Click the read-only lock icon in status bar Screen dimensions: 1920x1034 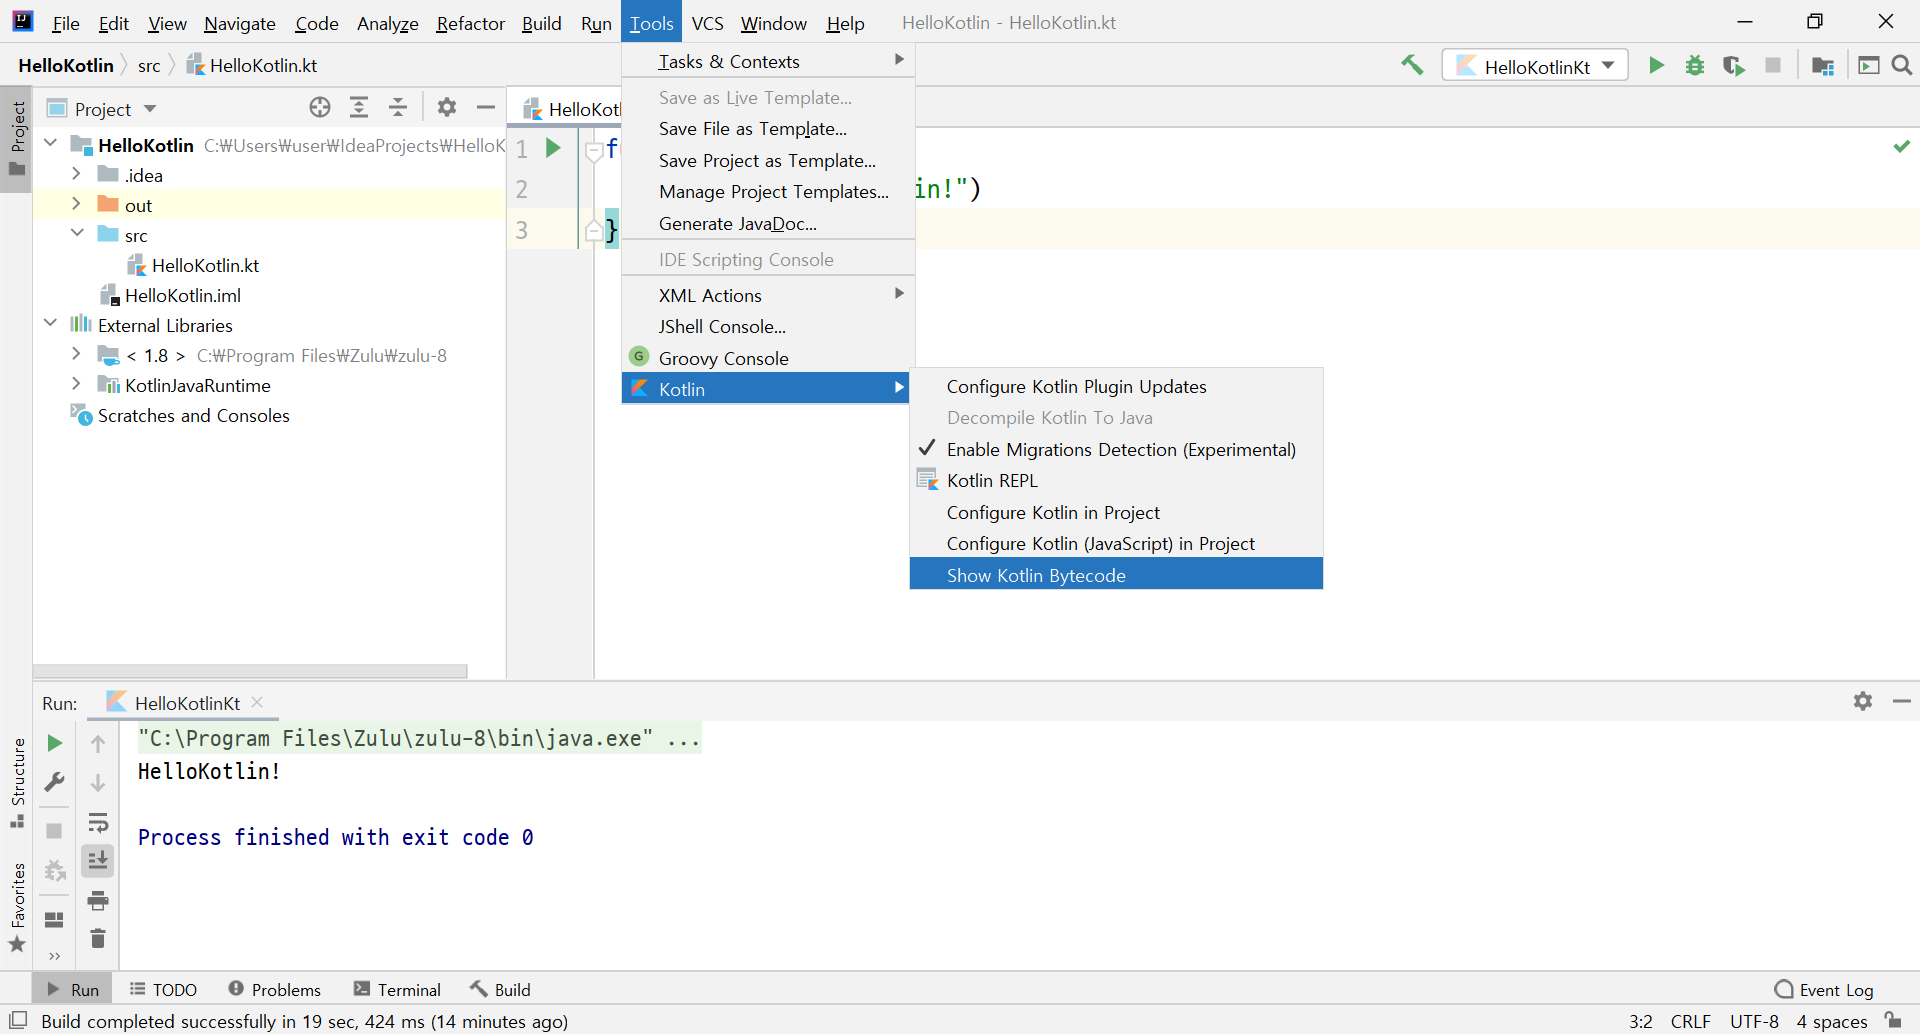point(1893,1020)
